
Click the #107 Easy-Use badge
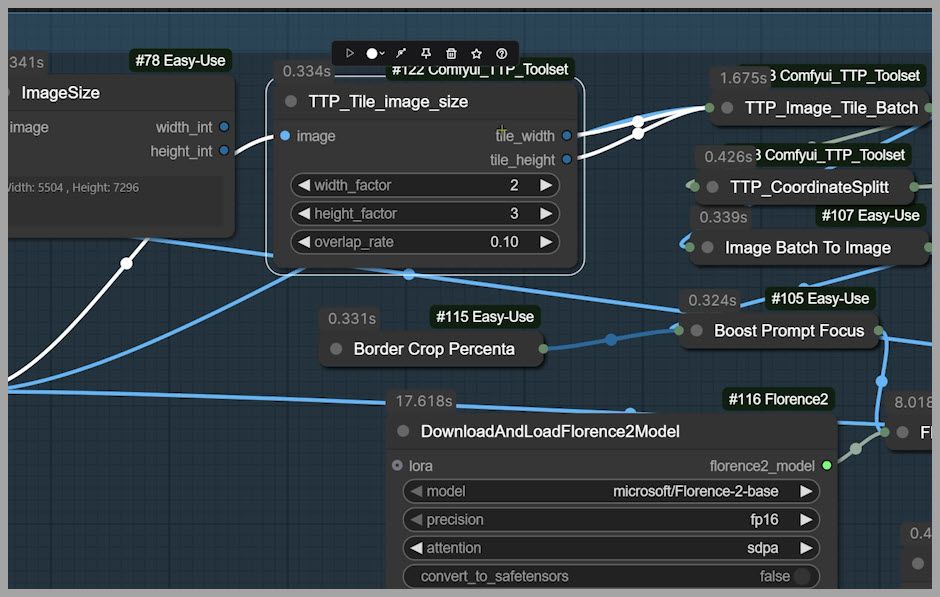point(870,215)
